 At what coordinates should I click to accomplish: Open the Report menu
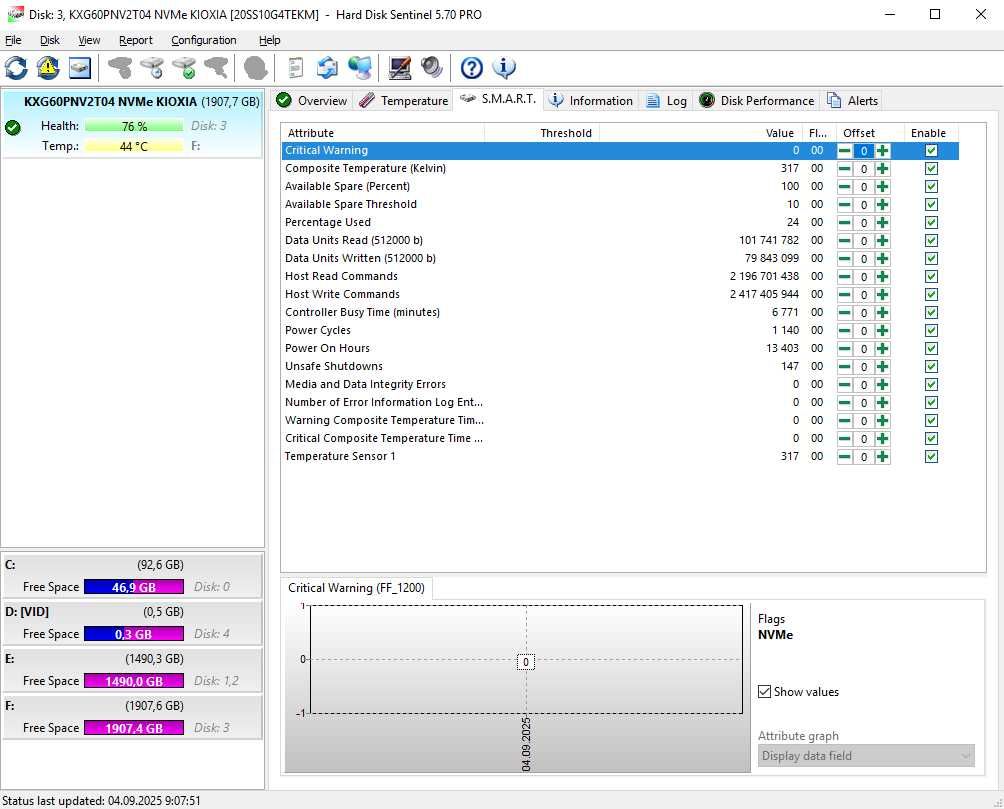[136, 40]
